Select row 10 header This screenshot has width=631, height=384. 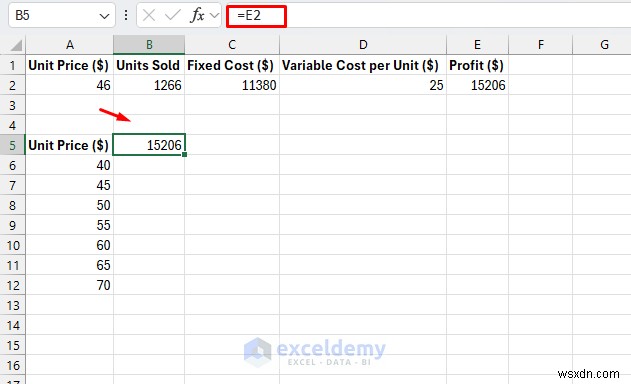pyautogui.click(x=12, y=245)
